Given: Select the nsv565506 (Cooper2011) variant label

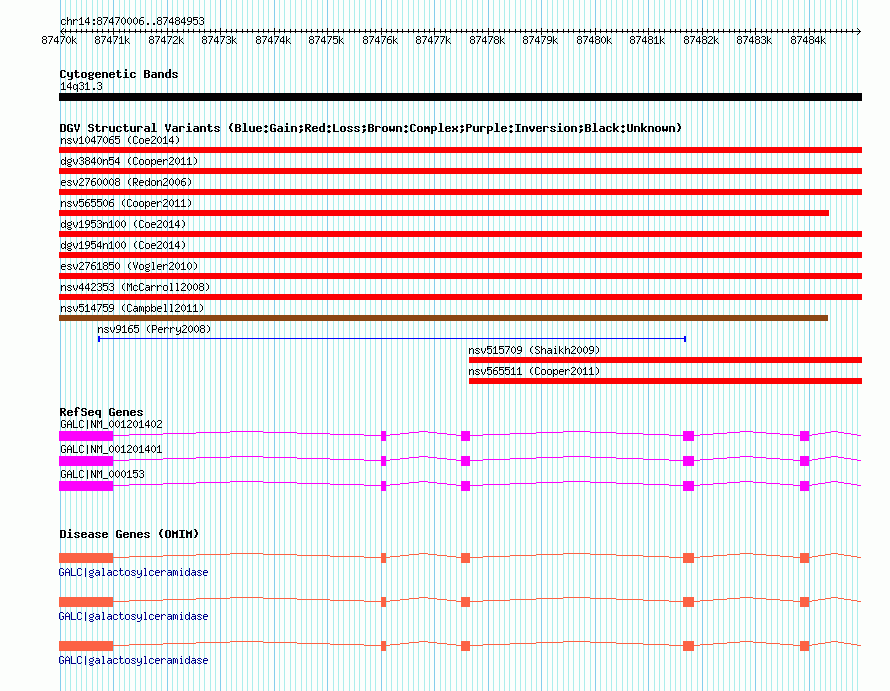Looking at the screenshot, I should click(x=126, y=203).
